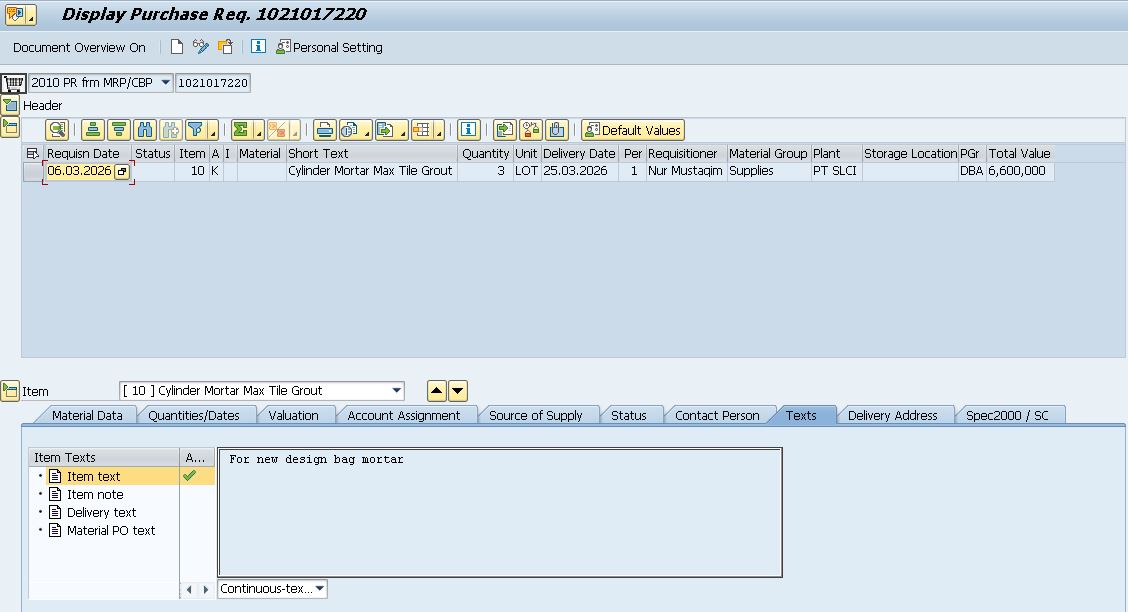Click the Sort Descending icon in grid toolbar

coord(119,130)
